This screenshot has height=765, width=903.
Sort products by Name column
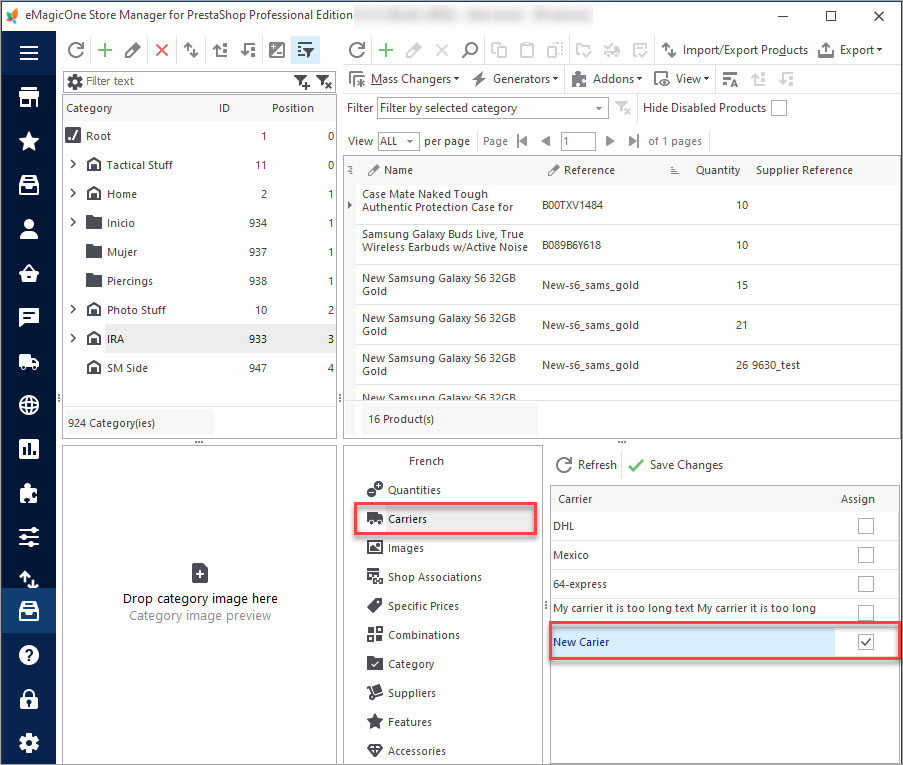point(398,170)
